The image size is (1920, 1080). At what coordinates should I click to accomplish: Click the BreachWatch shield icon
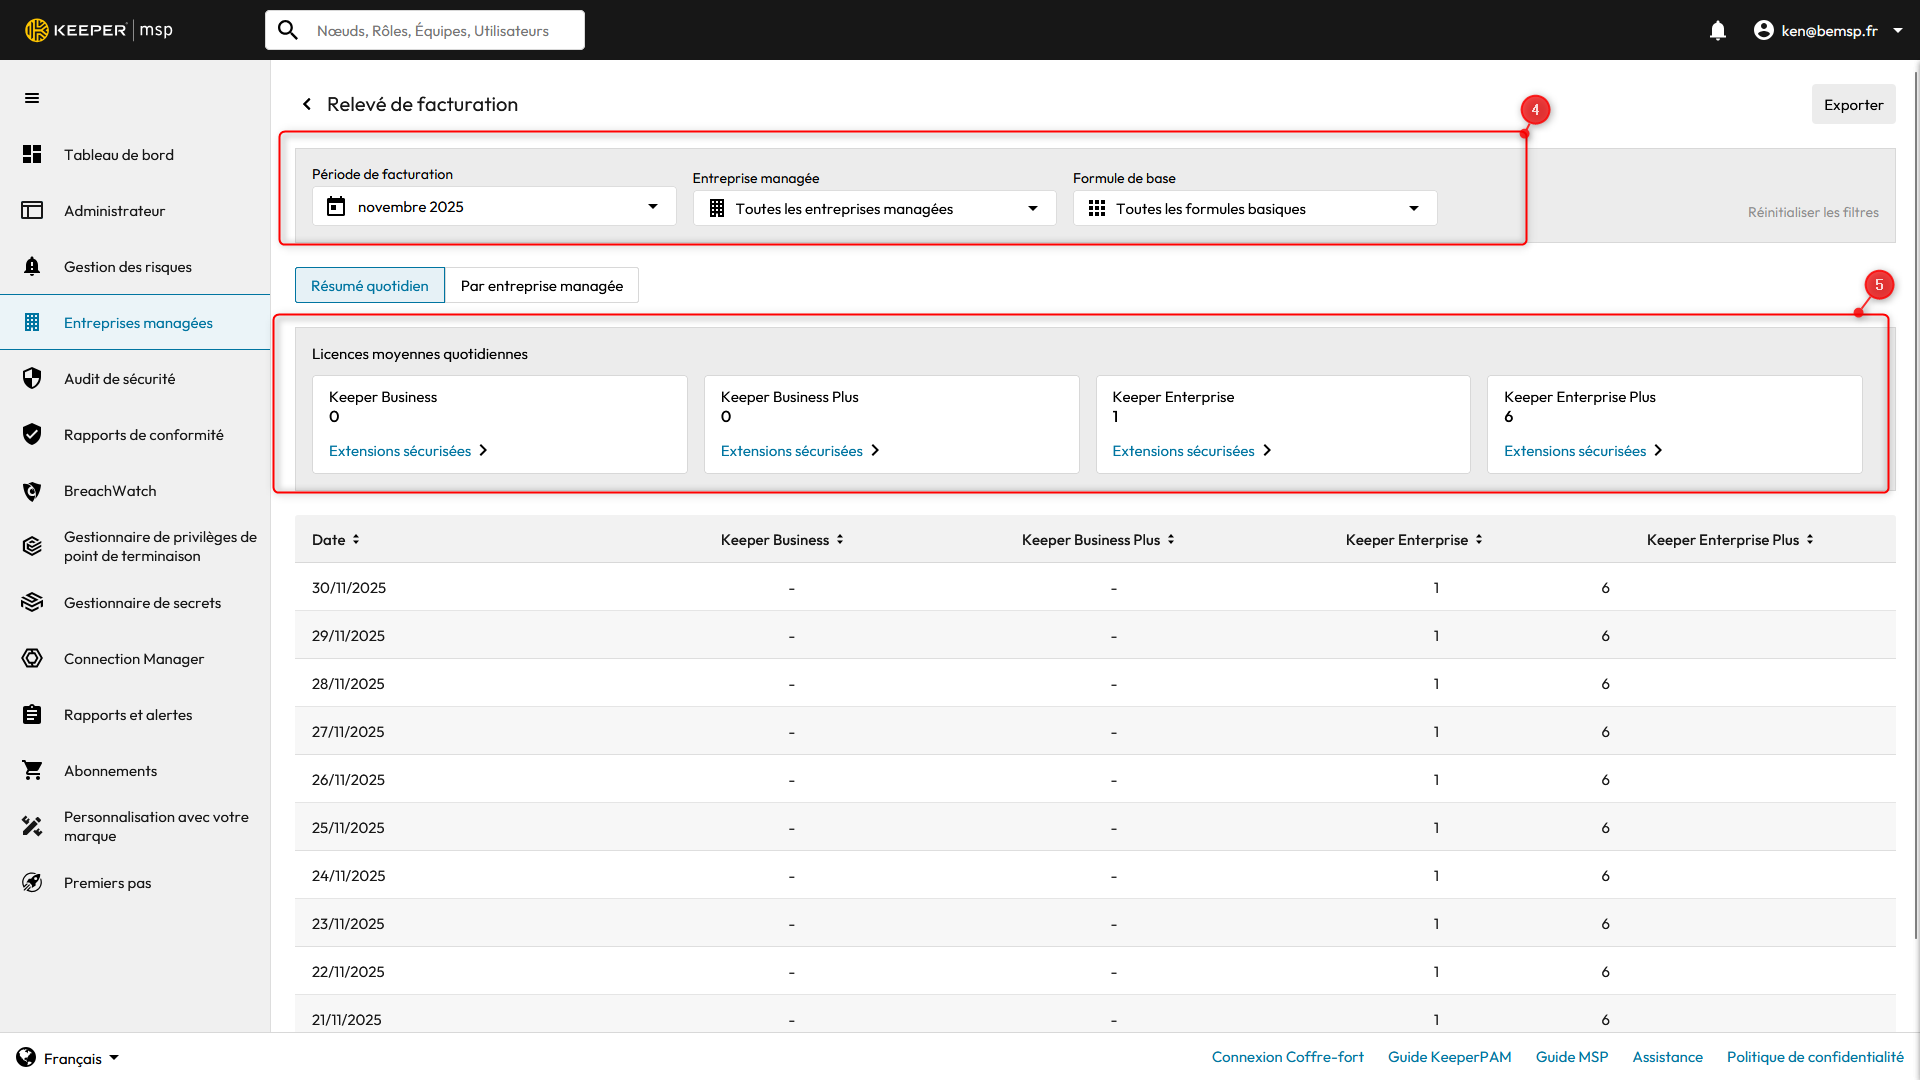coord(32,491)
